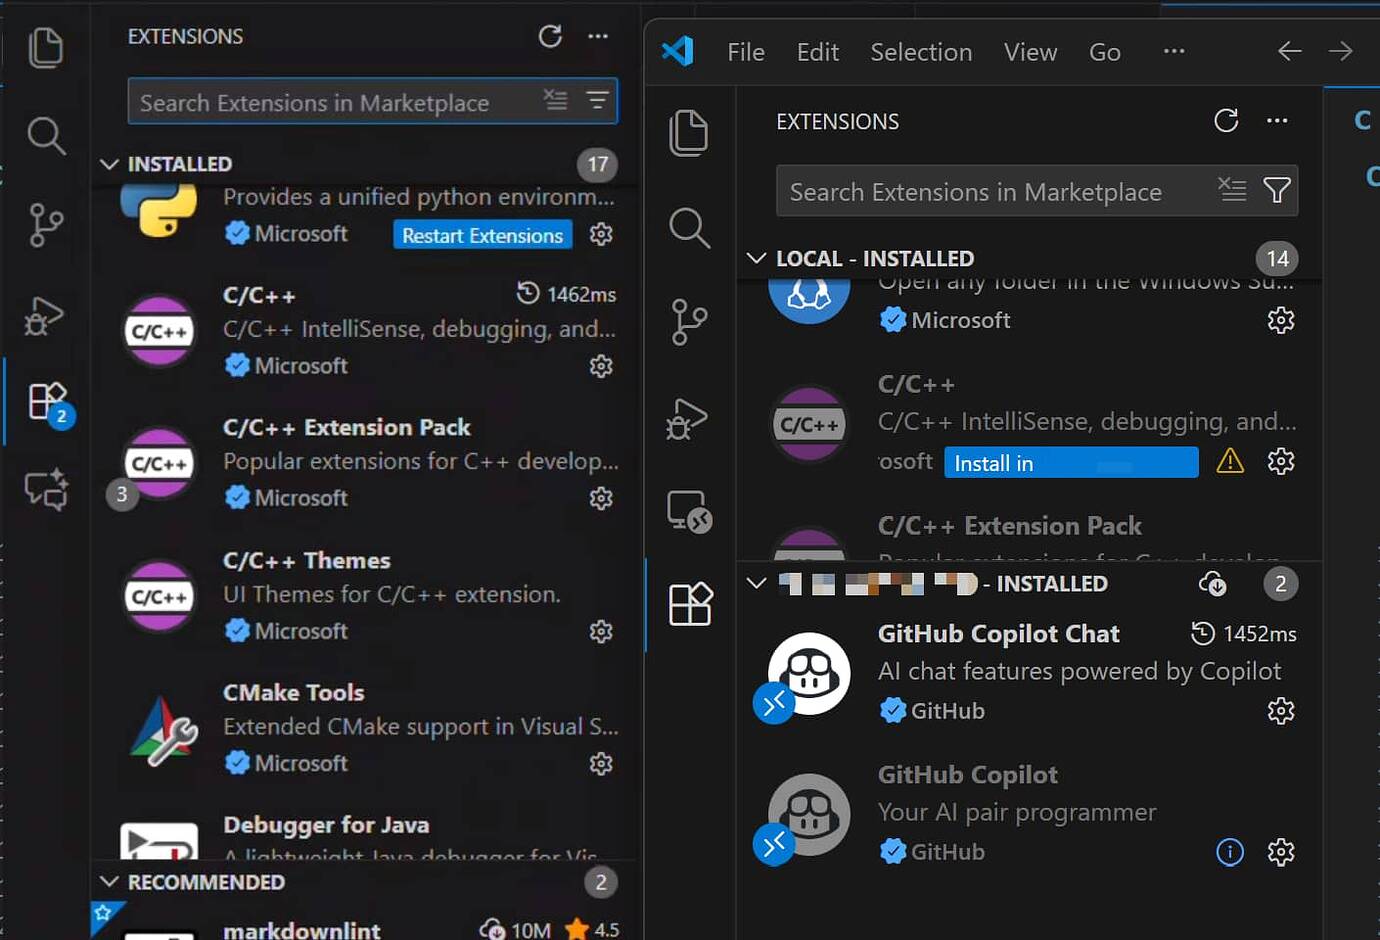The height and width of the screenshot is (940, 1380).
Task: Select the GitHub Copilot Chat extension
Action: click(x=998, y=634)
